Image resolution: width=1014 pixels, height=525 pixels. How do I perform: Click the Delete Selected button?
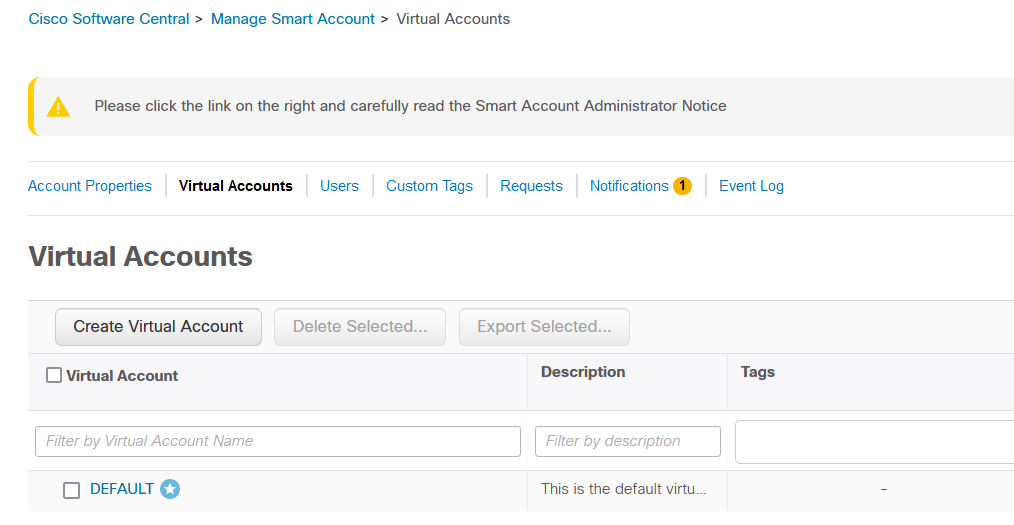point(360,327)
